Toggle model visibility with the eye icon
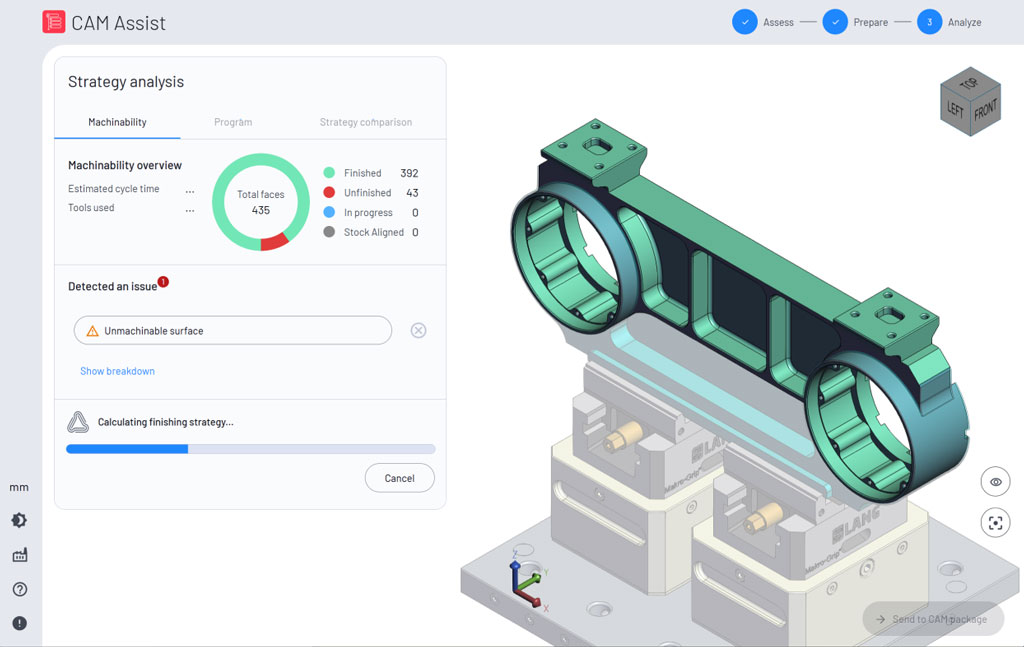 [995, 481]
